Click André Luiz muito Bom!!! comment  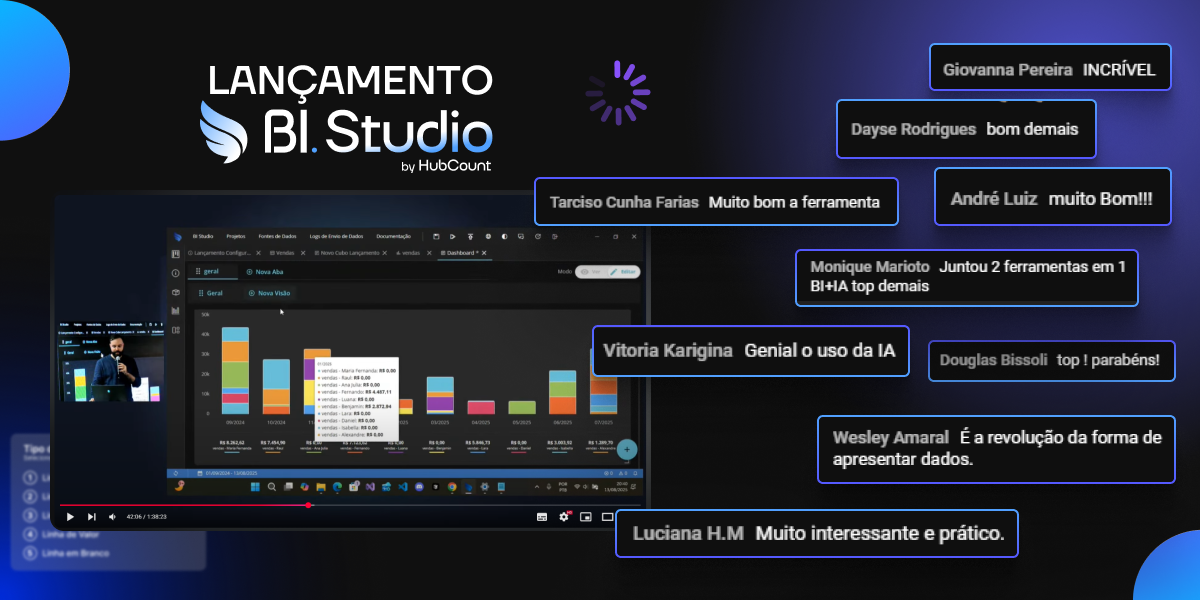point(1052,199)
